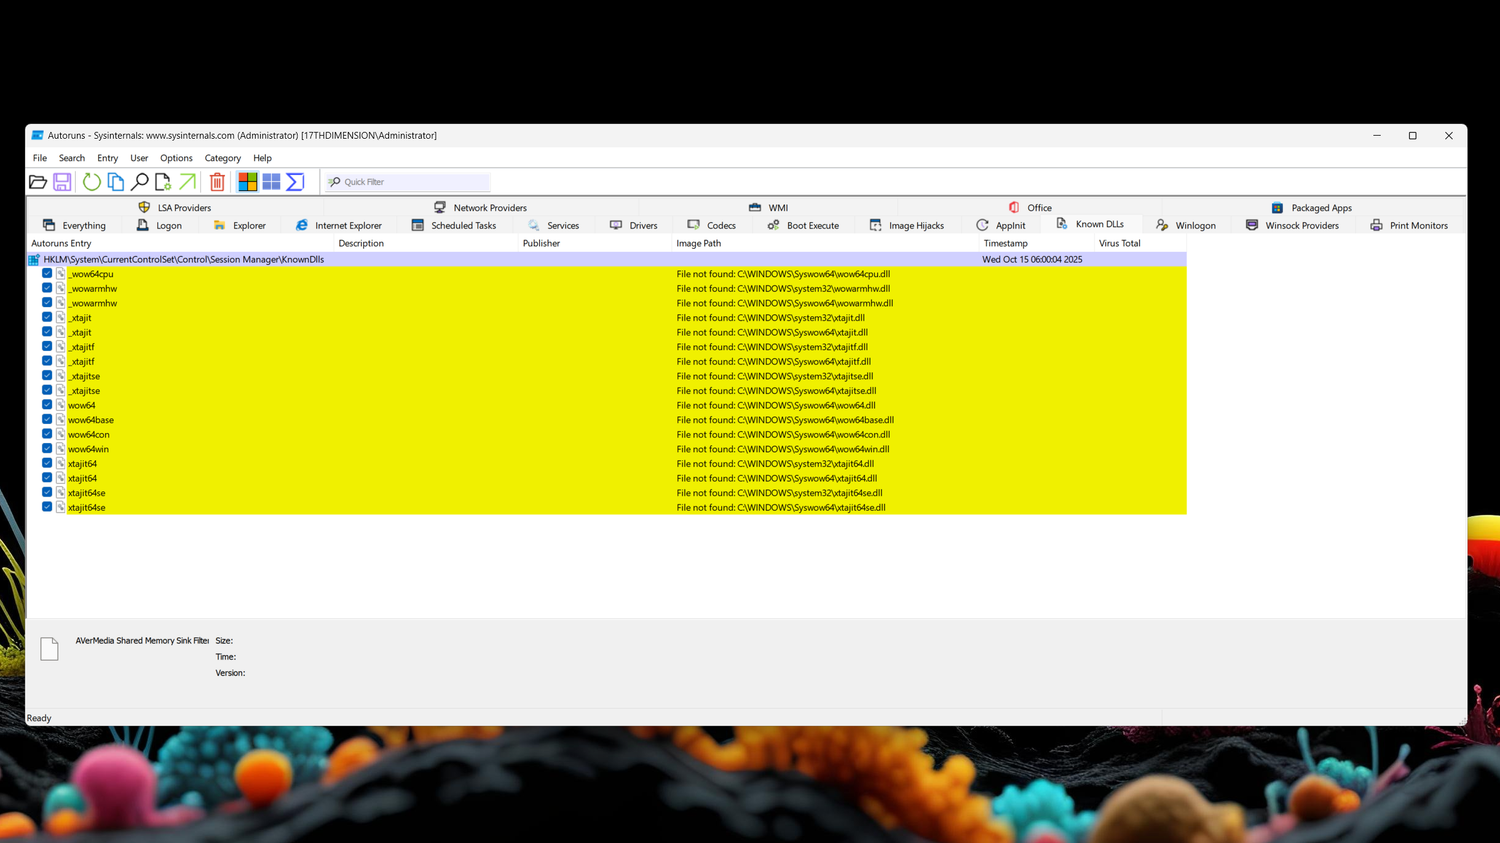Click the file icon in the wow64base row
Image resolution: width=1500 pixels, height=843 pixels.
pos(61,420)
